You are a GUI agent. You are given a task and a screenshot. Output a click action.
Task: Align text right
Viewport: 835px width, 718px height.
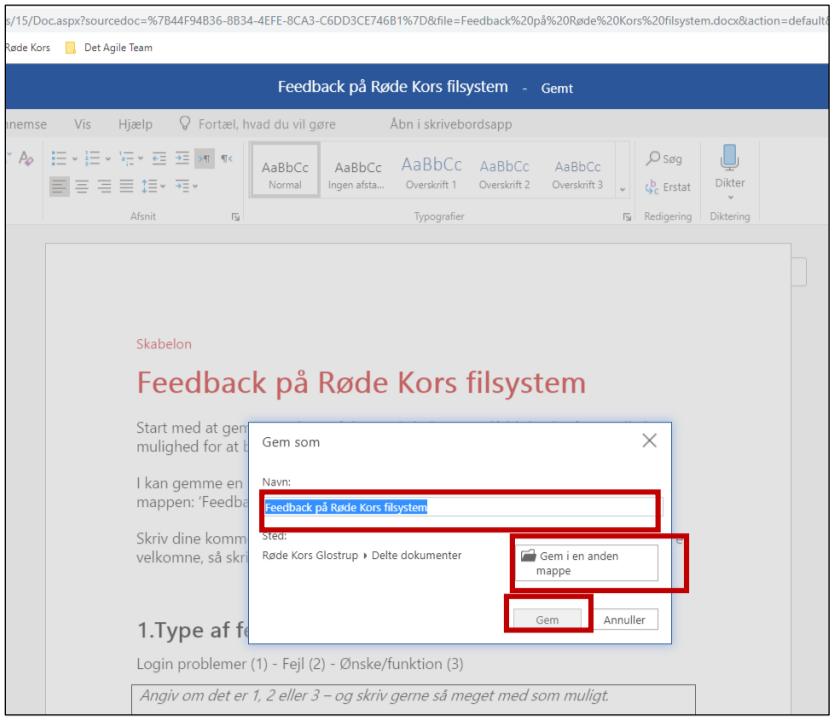point(104,186)
